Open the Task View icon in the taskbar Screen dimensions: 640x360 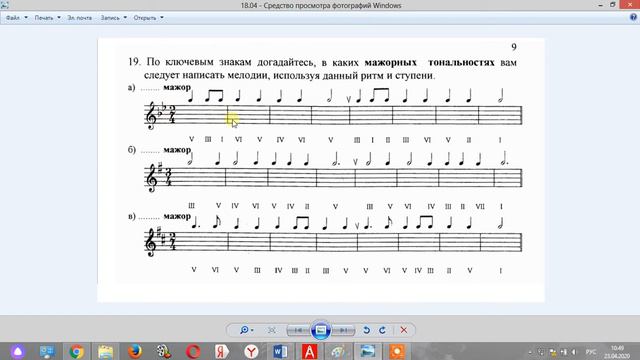[x=47, y=351]
